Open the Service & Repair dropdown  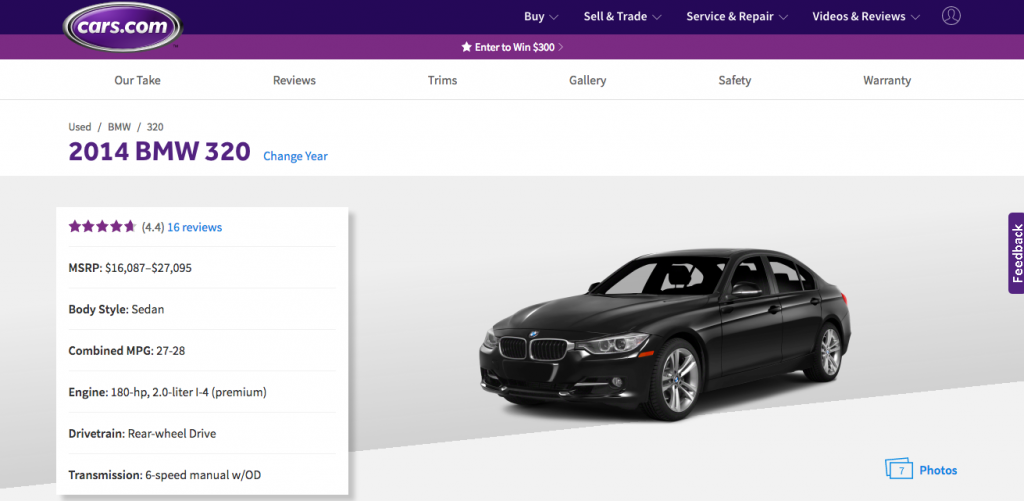[737, 17]
